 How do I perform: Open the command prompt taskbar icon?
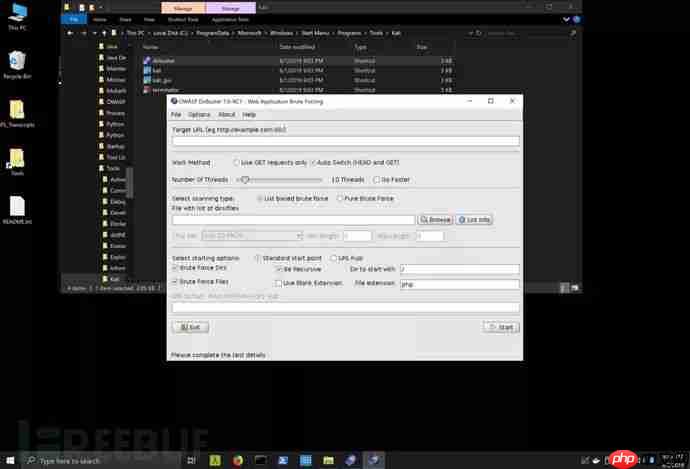(x=260, y=461)
